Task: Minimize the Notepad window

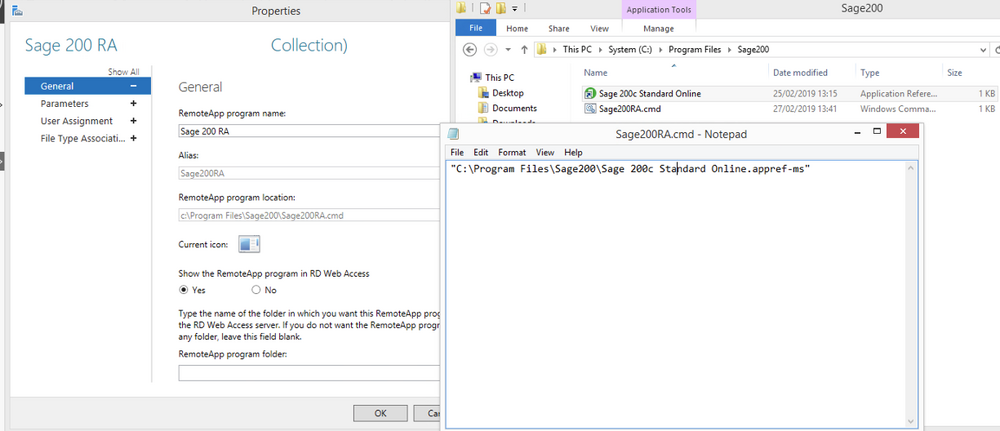Action: coord(858,132)
